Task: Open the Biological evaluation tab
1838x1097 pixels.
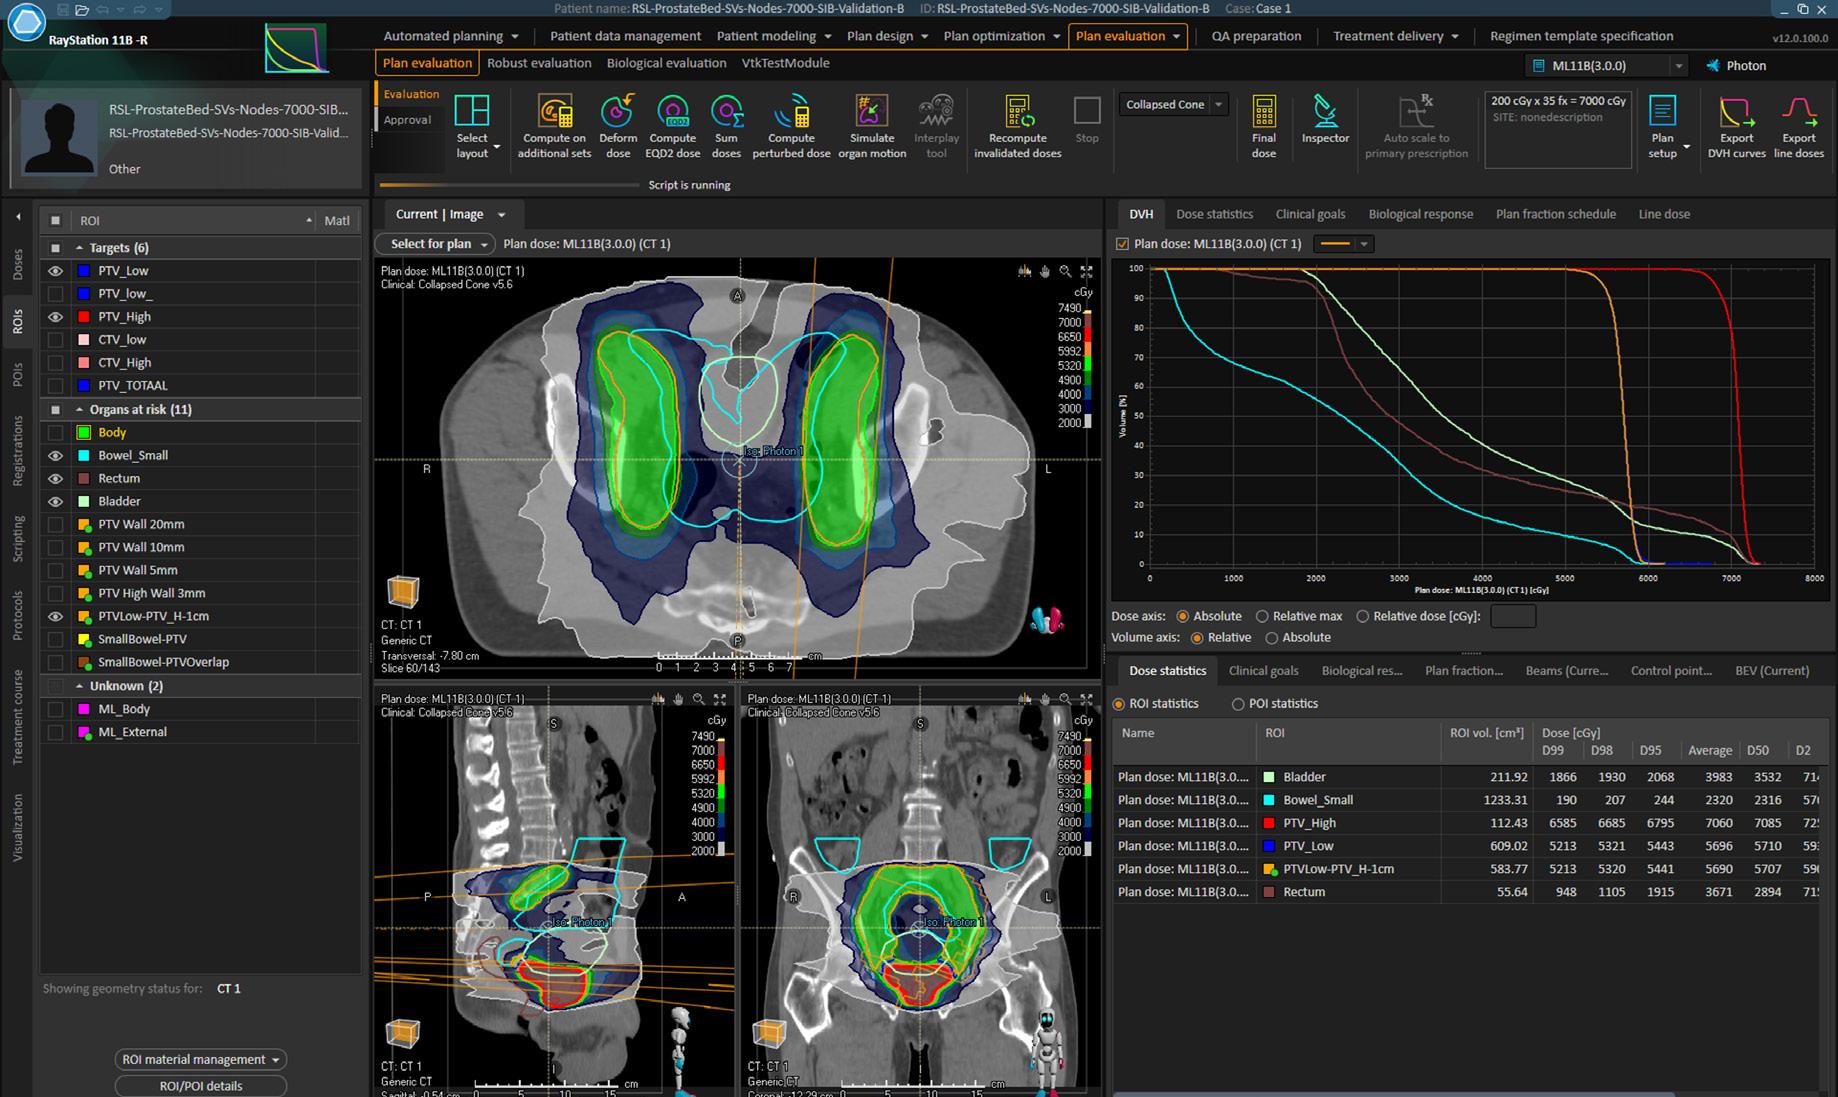Action: 666,63
